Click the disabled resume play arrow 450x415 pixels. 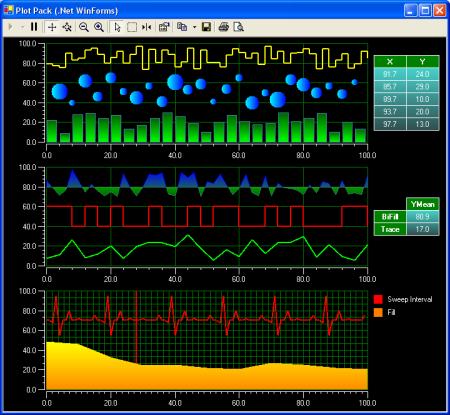click(10, 27)
